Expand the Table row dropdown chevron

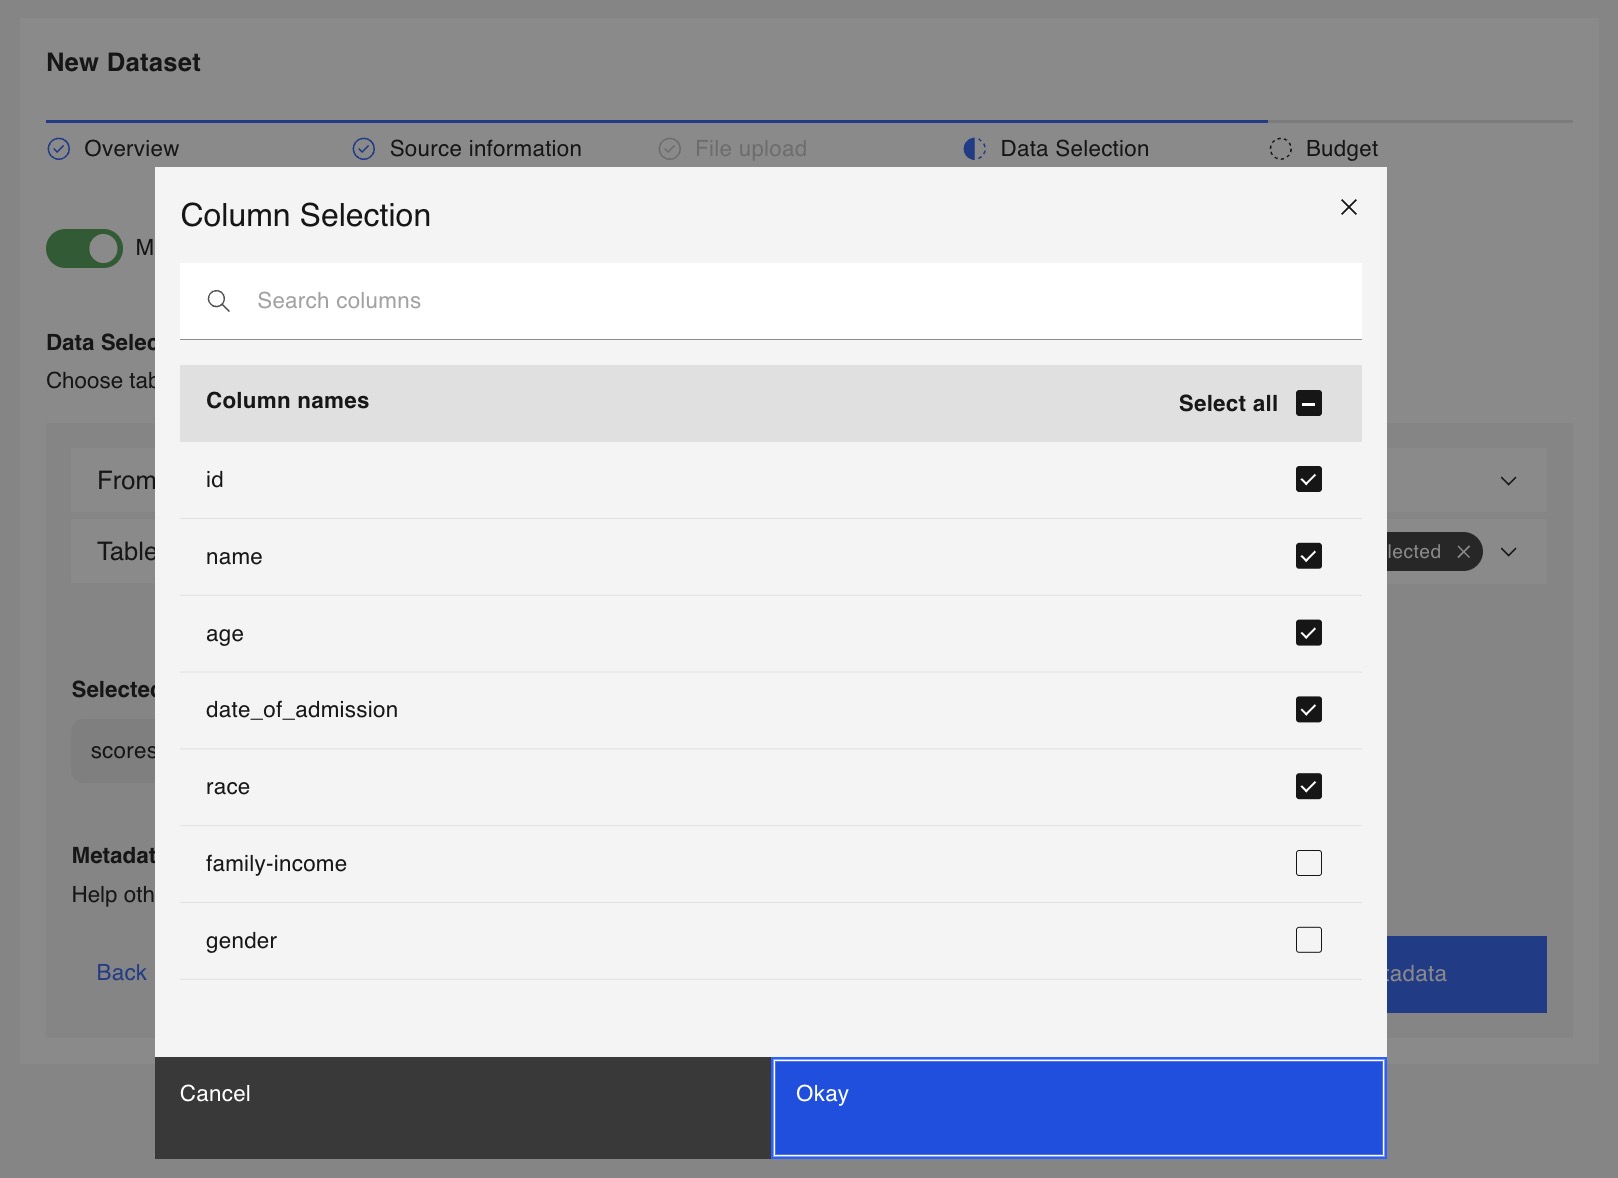click(1509, 552)
